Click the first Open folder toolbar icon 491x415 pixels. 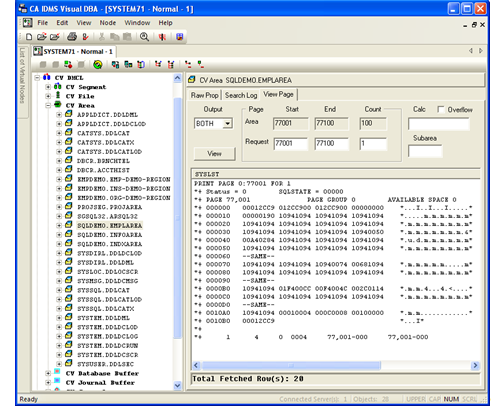pos(42,37)
